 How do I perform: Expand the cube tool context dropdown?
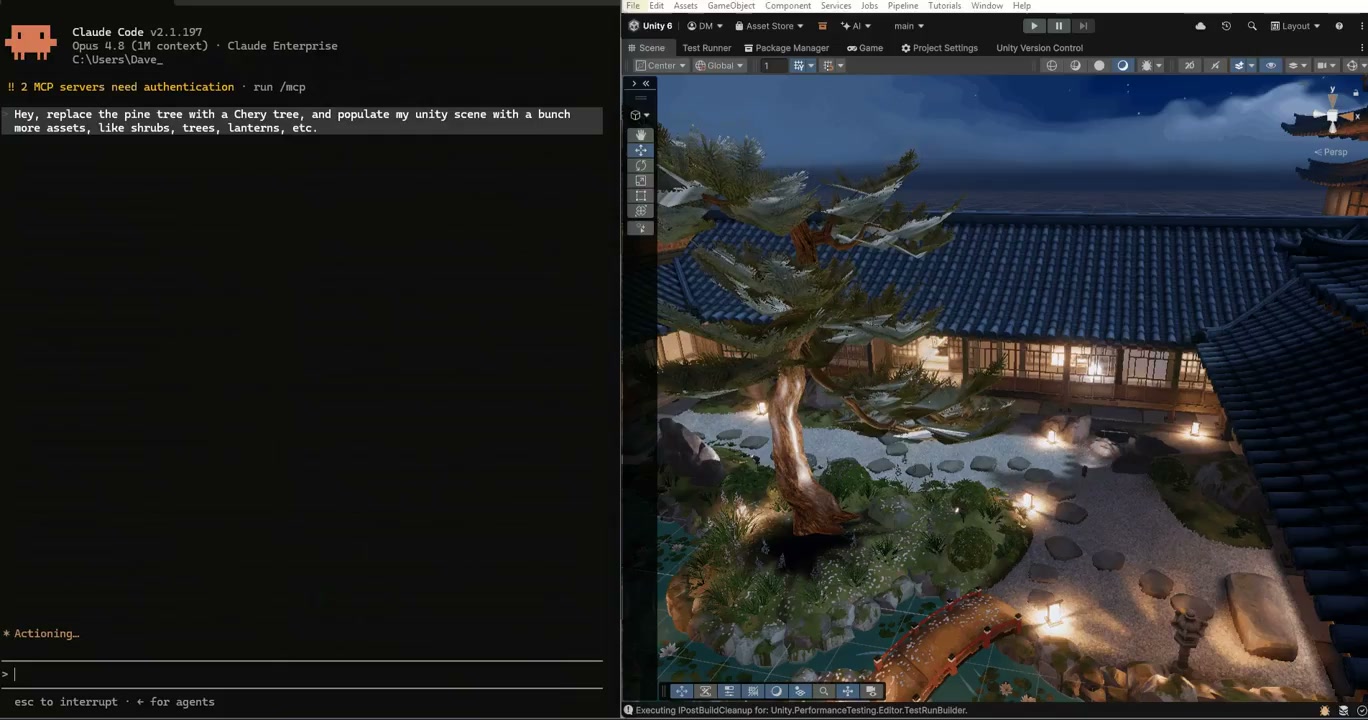click(x=640, y=115)
